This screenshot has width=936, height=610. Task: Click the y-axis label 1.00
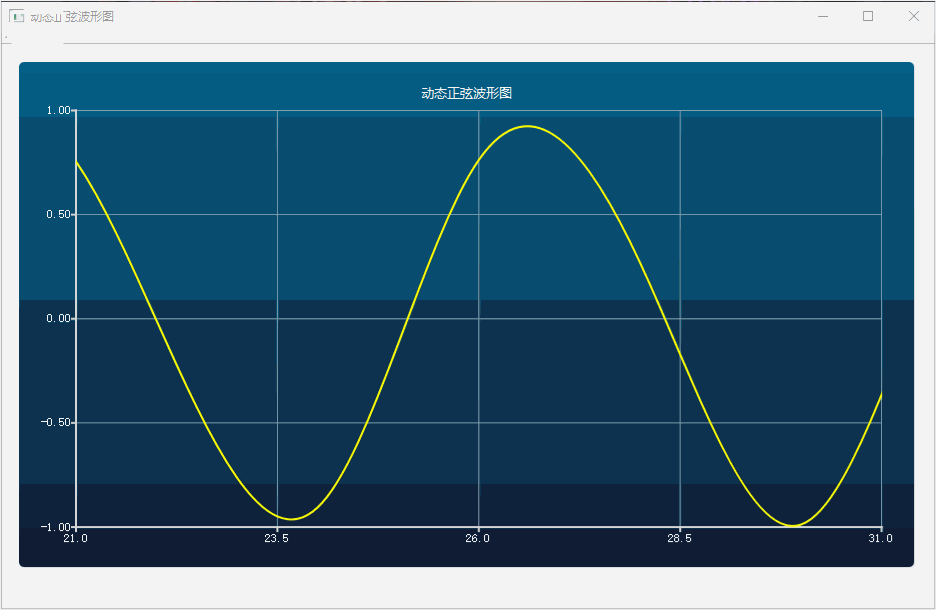click(57, 108)
